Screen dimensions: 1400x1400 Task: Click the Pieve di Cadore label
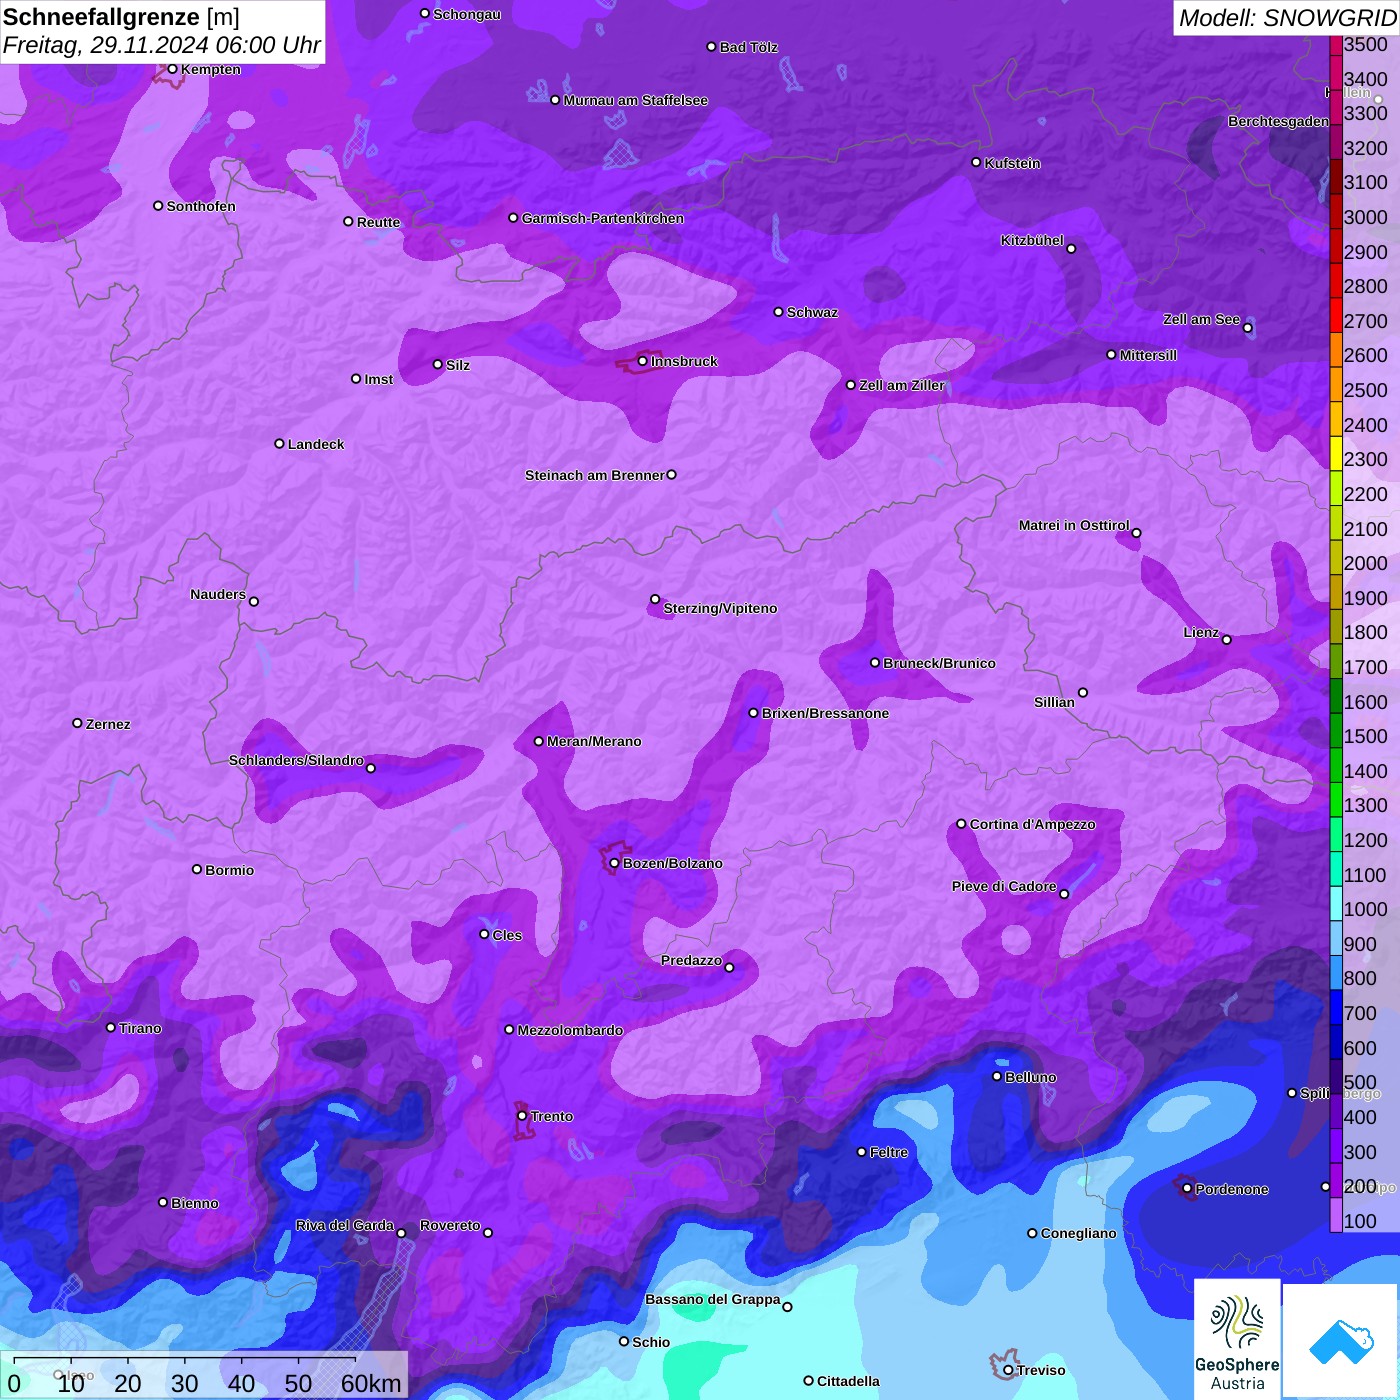point(1004,886)
